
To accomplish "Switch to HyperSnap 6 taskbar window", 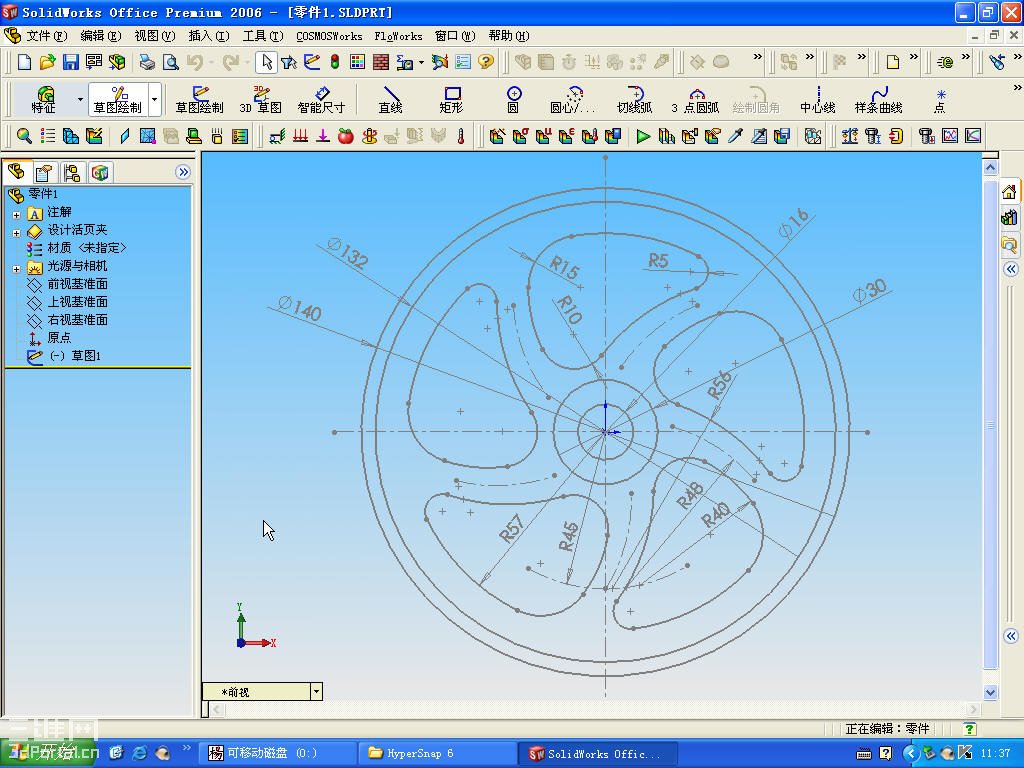I will [438, 754].
